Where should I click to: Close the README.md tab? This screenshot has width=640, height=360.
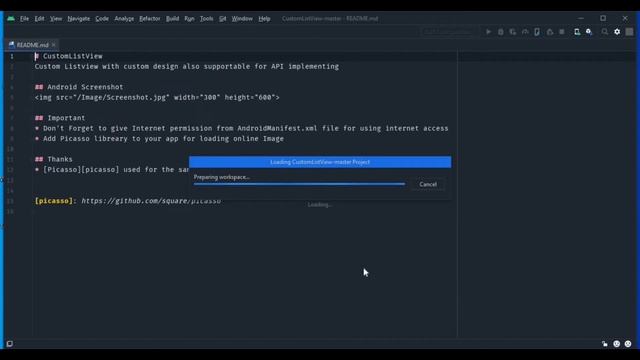tap(53, 45)
